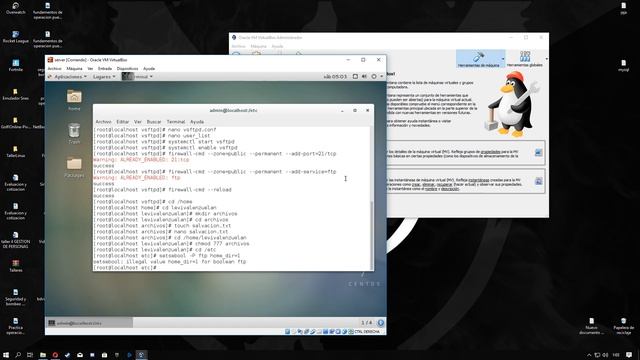Open the terminal's Terminal menu
This screenshot has width=640, height=360.
tap(176, 122)
